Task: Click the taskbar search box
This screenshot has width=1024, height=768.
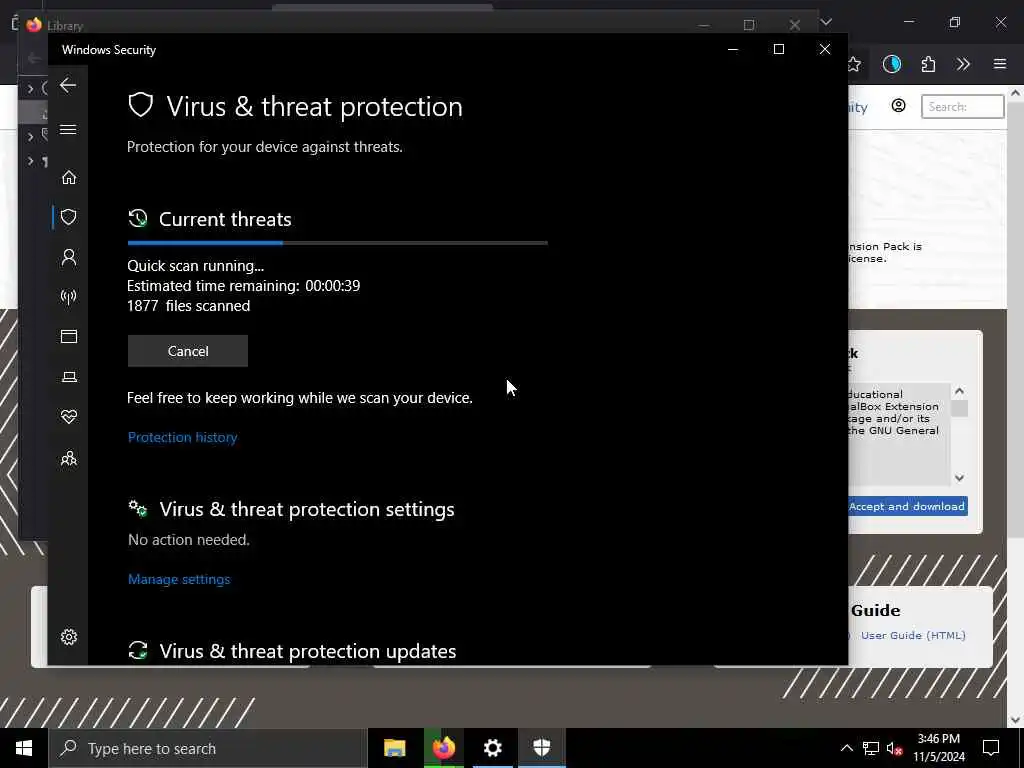Action: (208, 748)
